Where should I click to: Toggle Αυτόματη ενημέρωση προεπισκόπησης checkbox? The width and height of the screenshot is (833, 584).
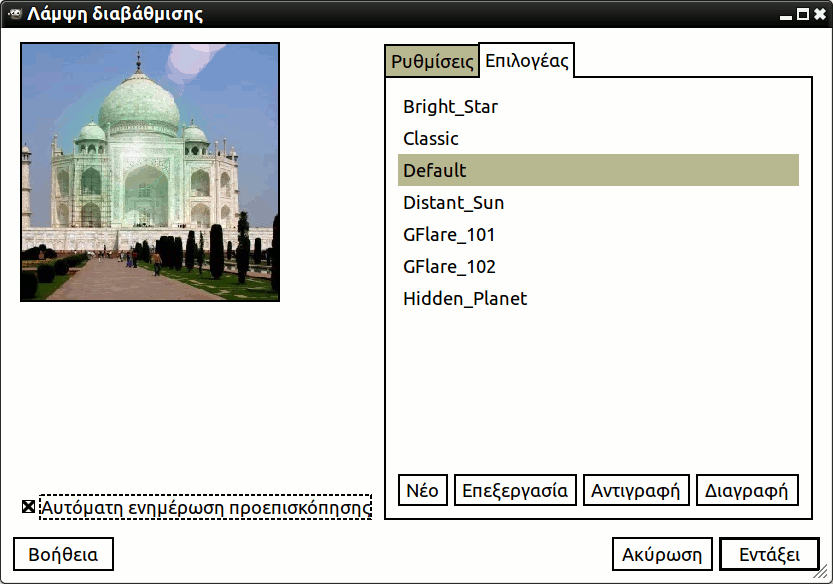pyautogui.click(x=28, y=507)
